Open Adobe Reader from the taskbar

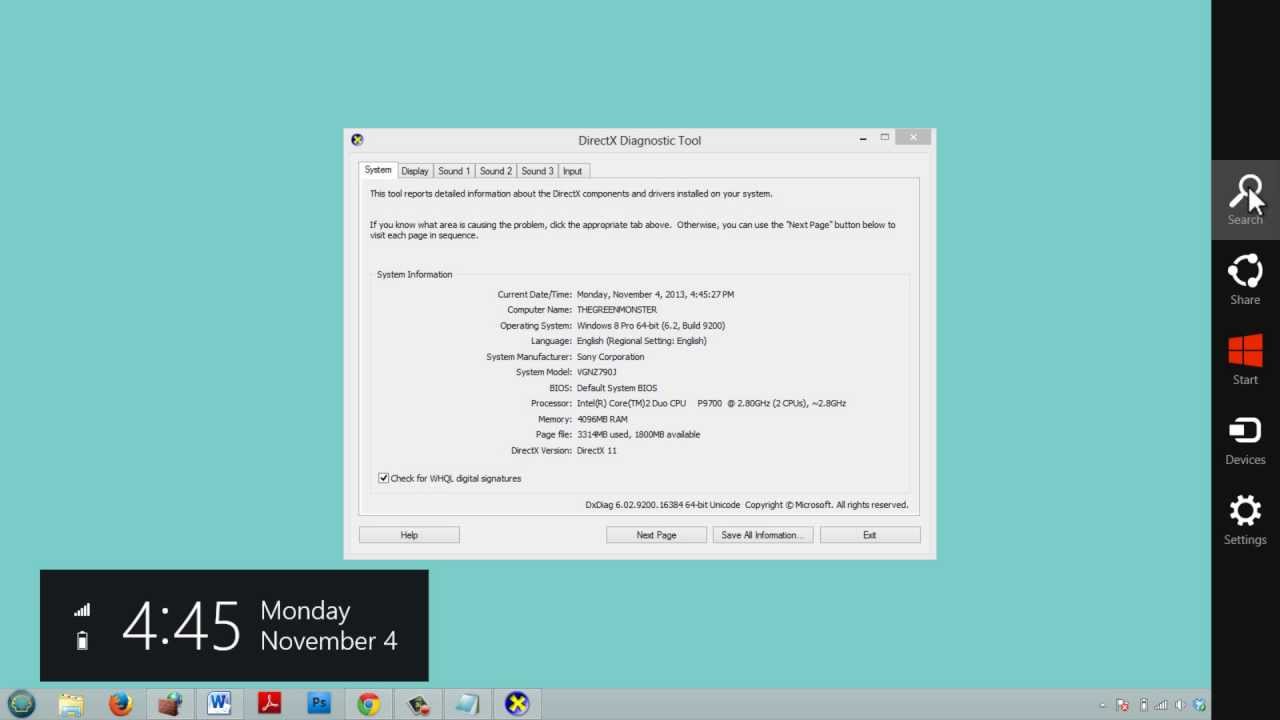269,704
